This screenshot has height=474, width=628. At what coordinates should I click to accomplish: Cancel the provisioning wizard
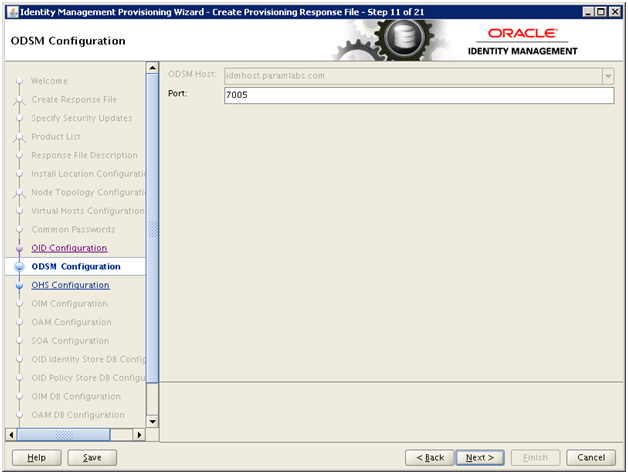[591, 457]
